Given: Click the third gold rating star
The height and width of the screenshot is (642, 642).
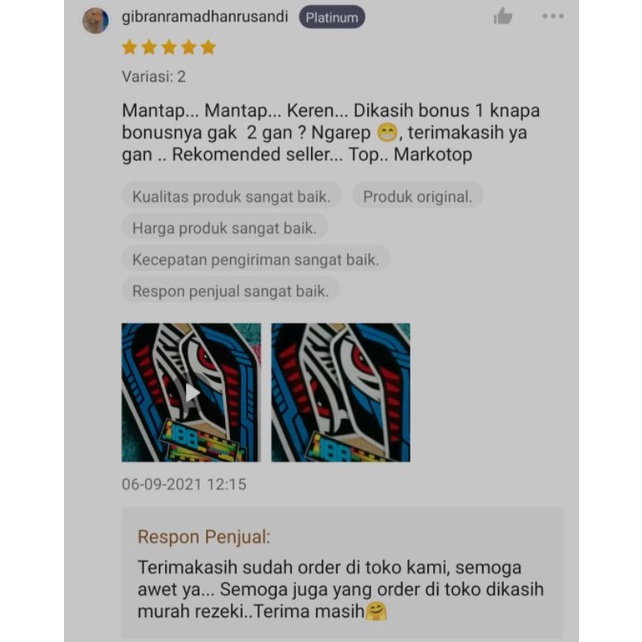Looking at the screenshot, I should tap(169, 47).
